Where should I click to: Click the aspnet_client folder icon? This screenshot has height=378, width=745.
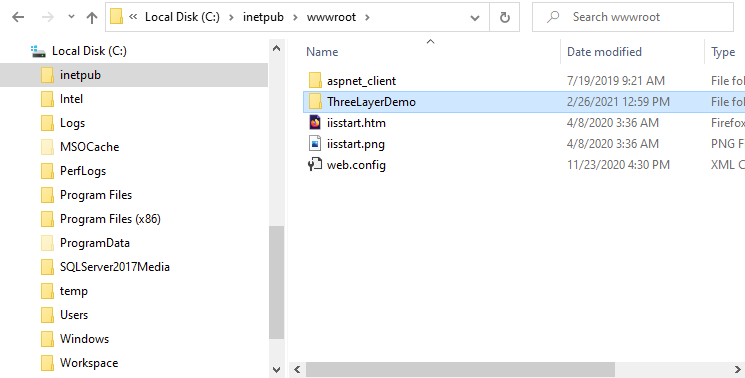coord(315,81)
